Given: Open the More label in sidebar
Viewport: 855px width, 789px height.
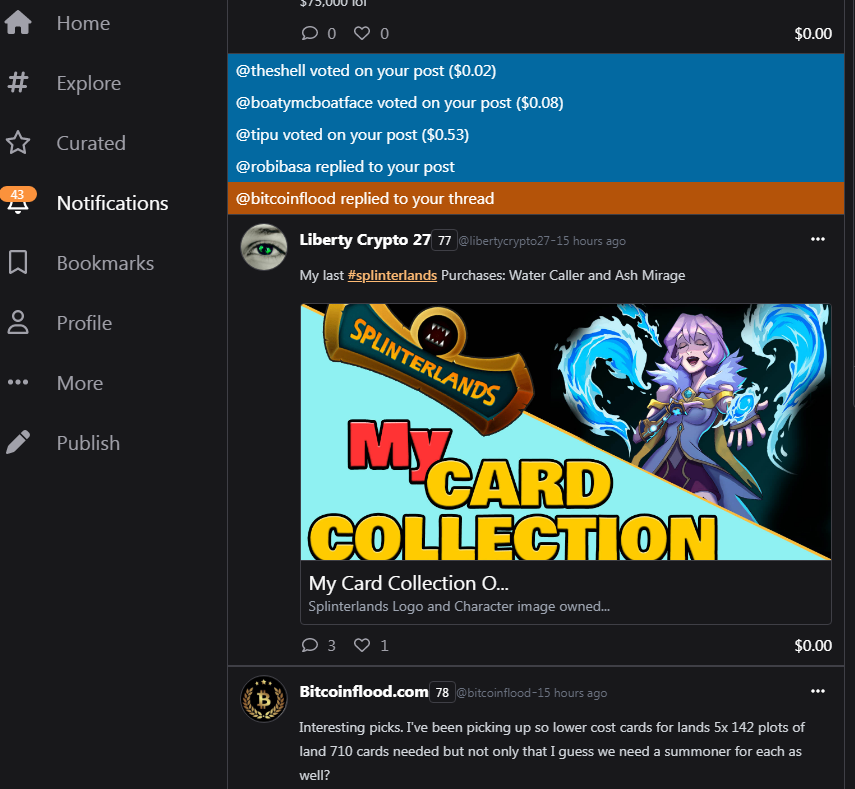Looking at the screenshot, I should [80, 383].
